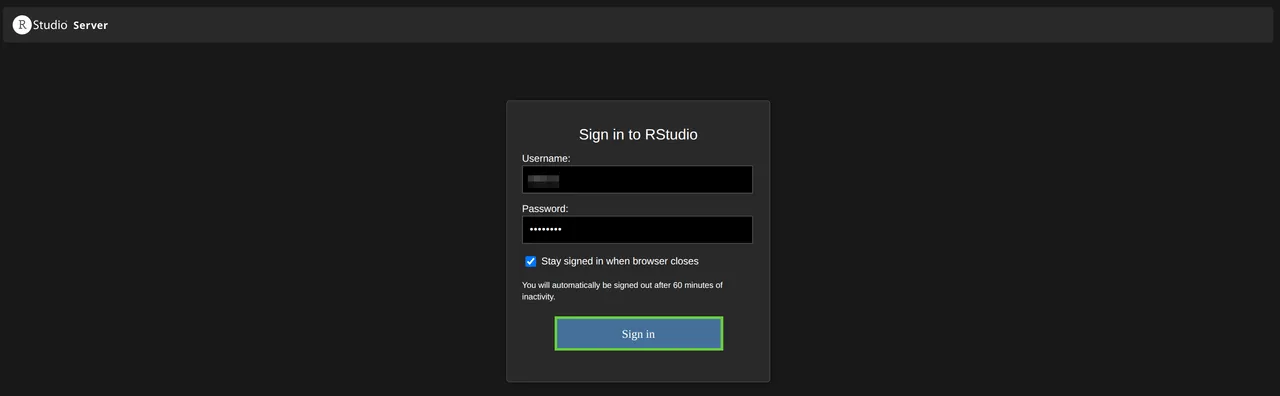Image resolution: width=1280 pixels, height=396 pixels.
Task: Click the RStudio Server logo icon
Action: pyautogui.click(x=22, y=25)
